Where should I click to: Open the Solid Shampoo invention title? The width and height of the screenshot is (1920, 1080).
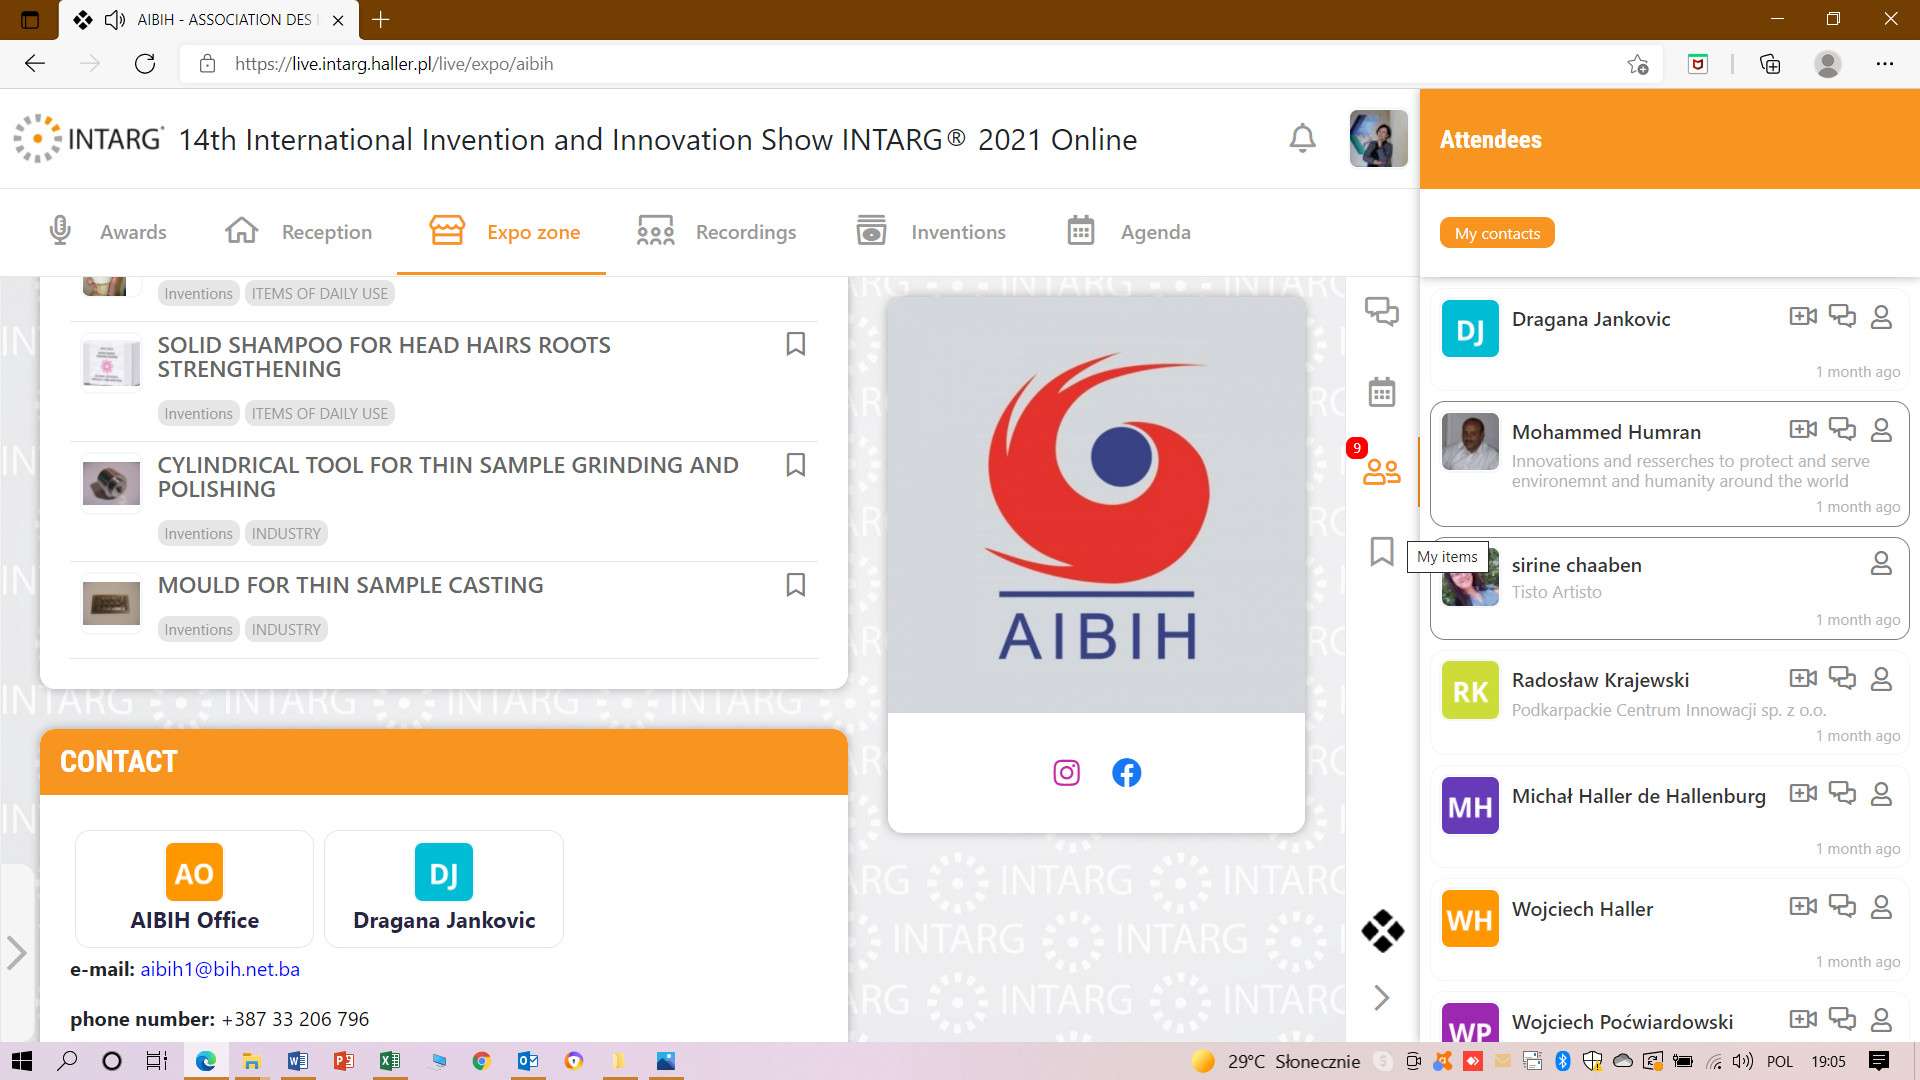[384, 357]
